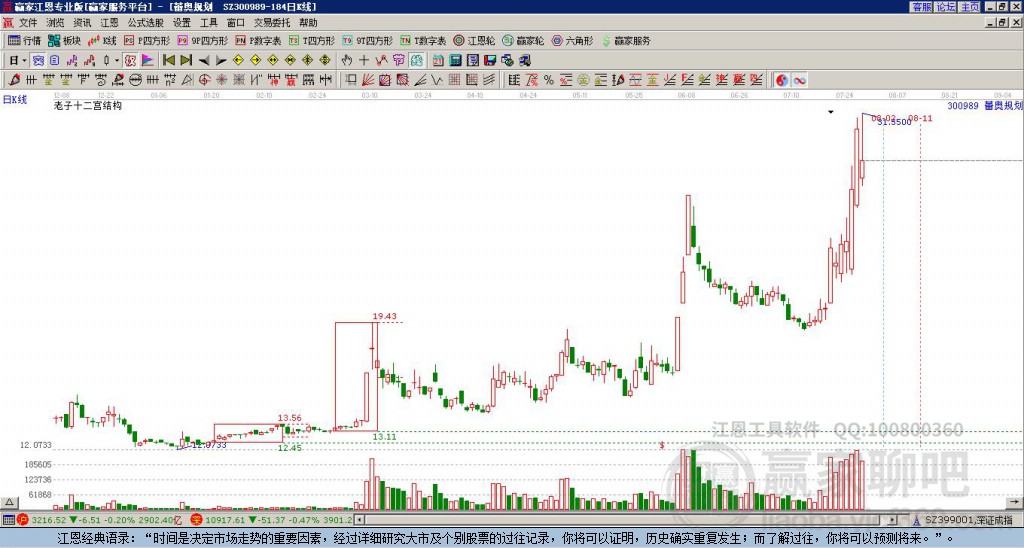Open the 窗口 menu
This screenshot has height=548, width=1024.
pyautogui.click(x=236, y=23)
